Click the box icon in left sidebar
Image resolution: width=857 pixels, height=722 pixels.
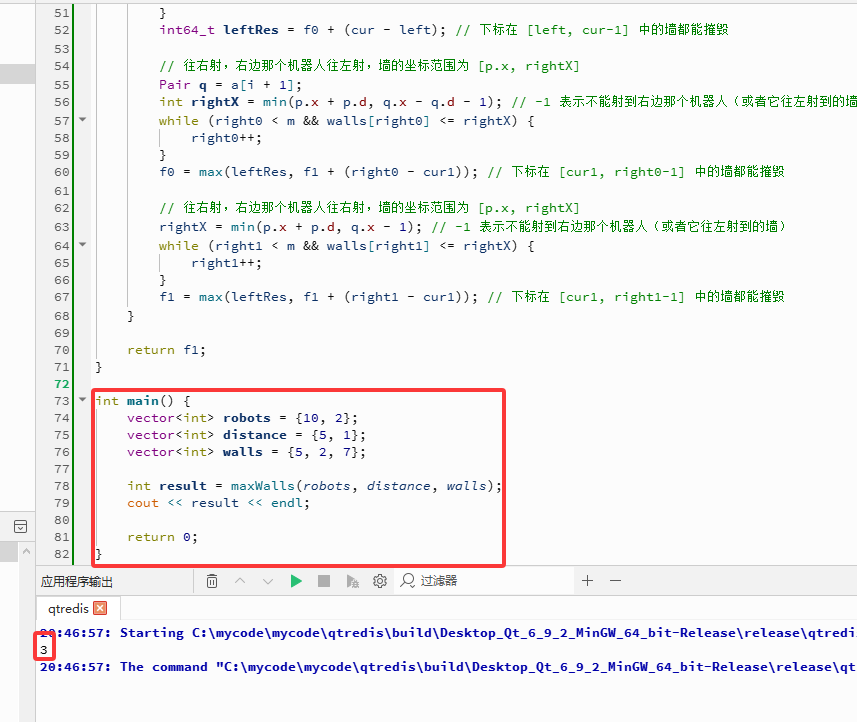20,527
